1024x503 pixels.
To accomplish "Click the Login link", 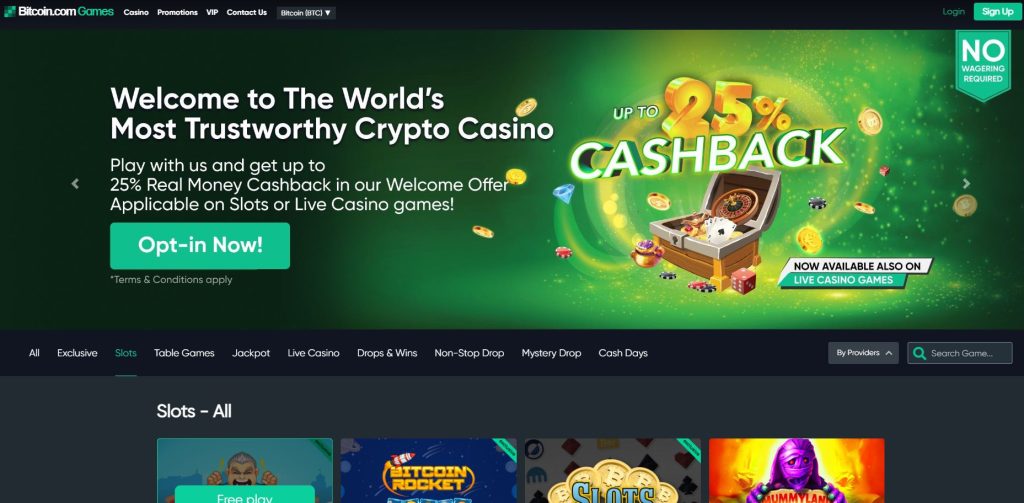I will coord(953,12).
